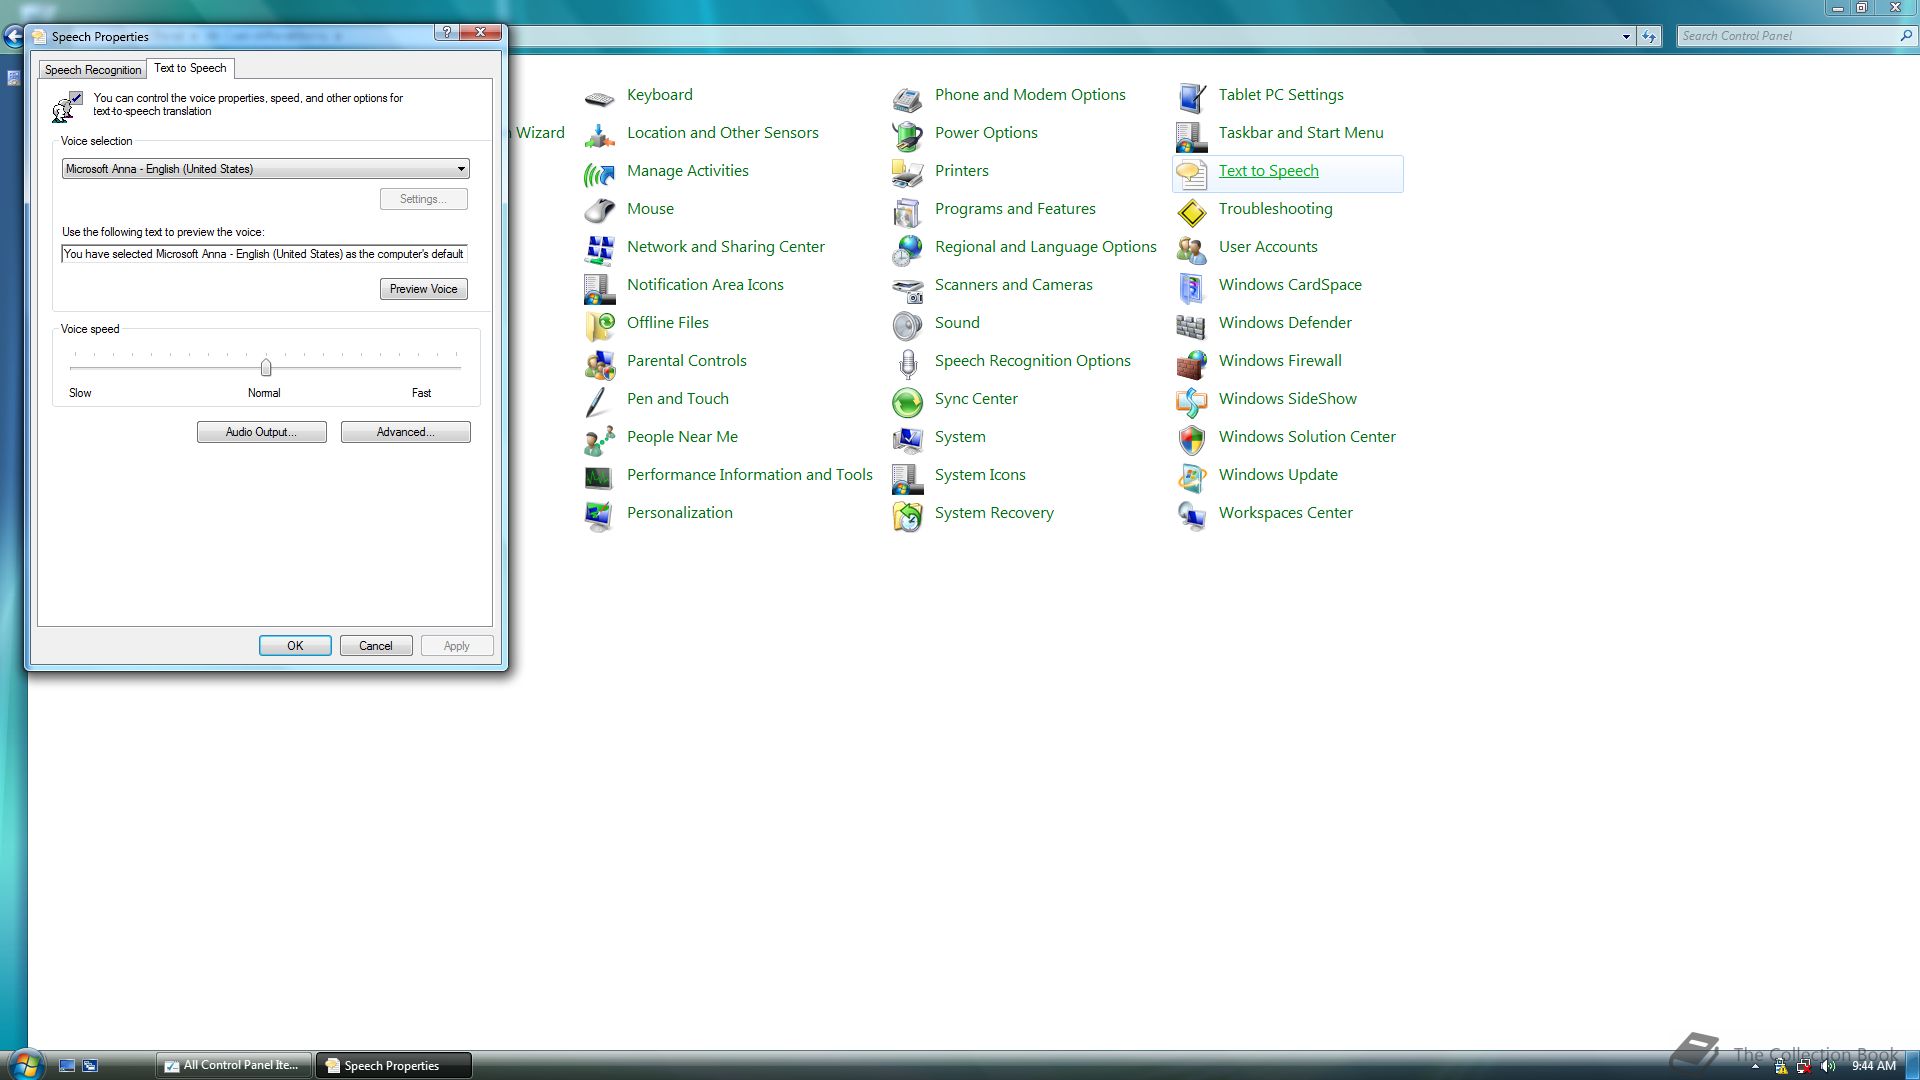Click the system tray clock showing 9:44 AM

click(1873, 1066)
